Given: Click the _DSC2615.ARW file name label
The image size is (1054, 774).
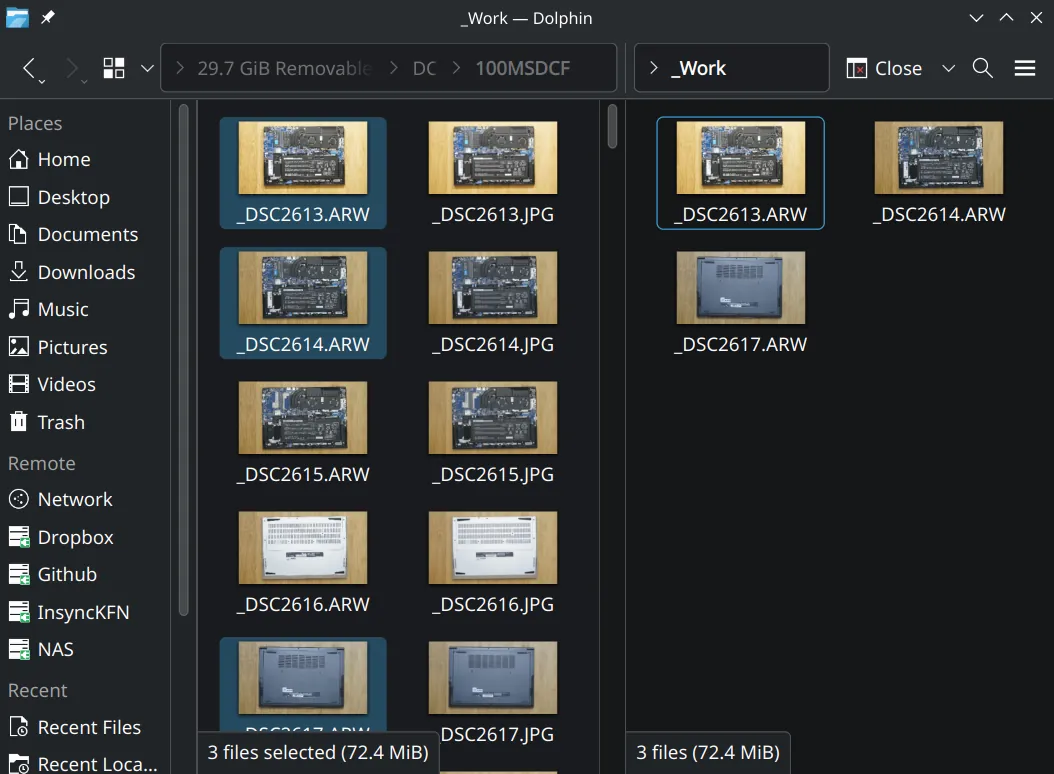Looking at the screenshot, I should pyautogui.click(x=302, y=475).
